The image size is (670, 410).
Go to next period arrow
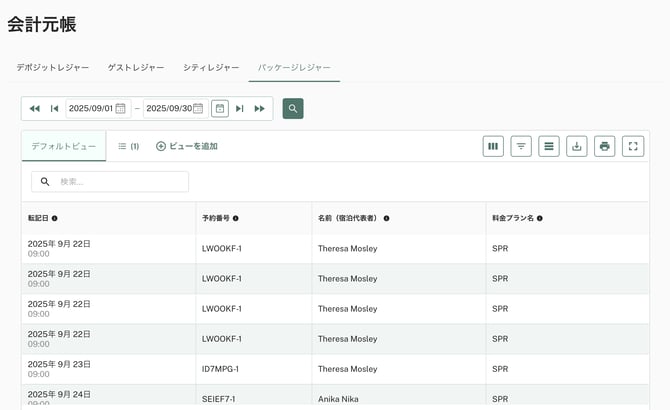(x=240, y=108)
